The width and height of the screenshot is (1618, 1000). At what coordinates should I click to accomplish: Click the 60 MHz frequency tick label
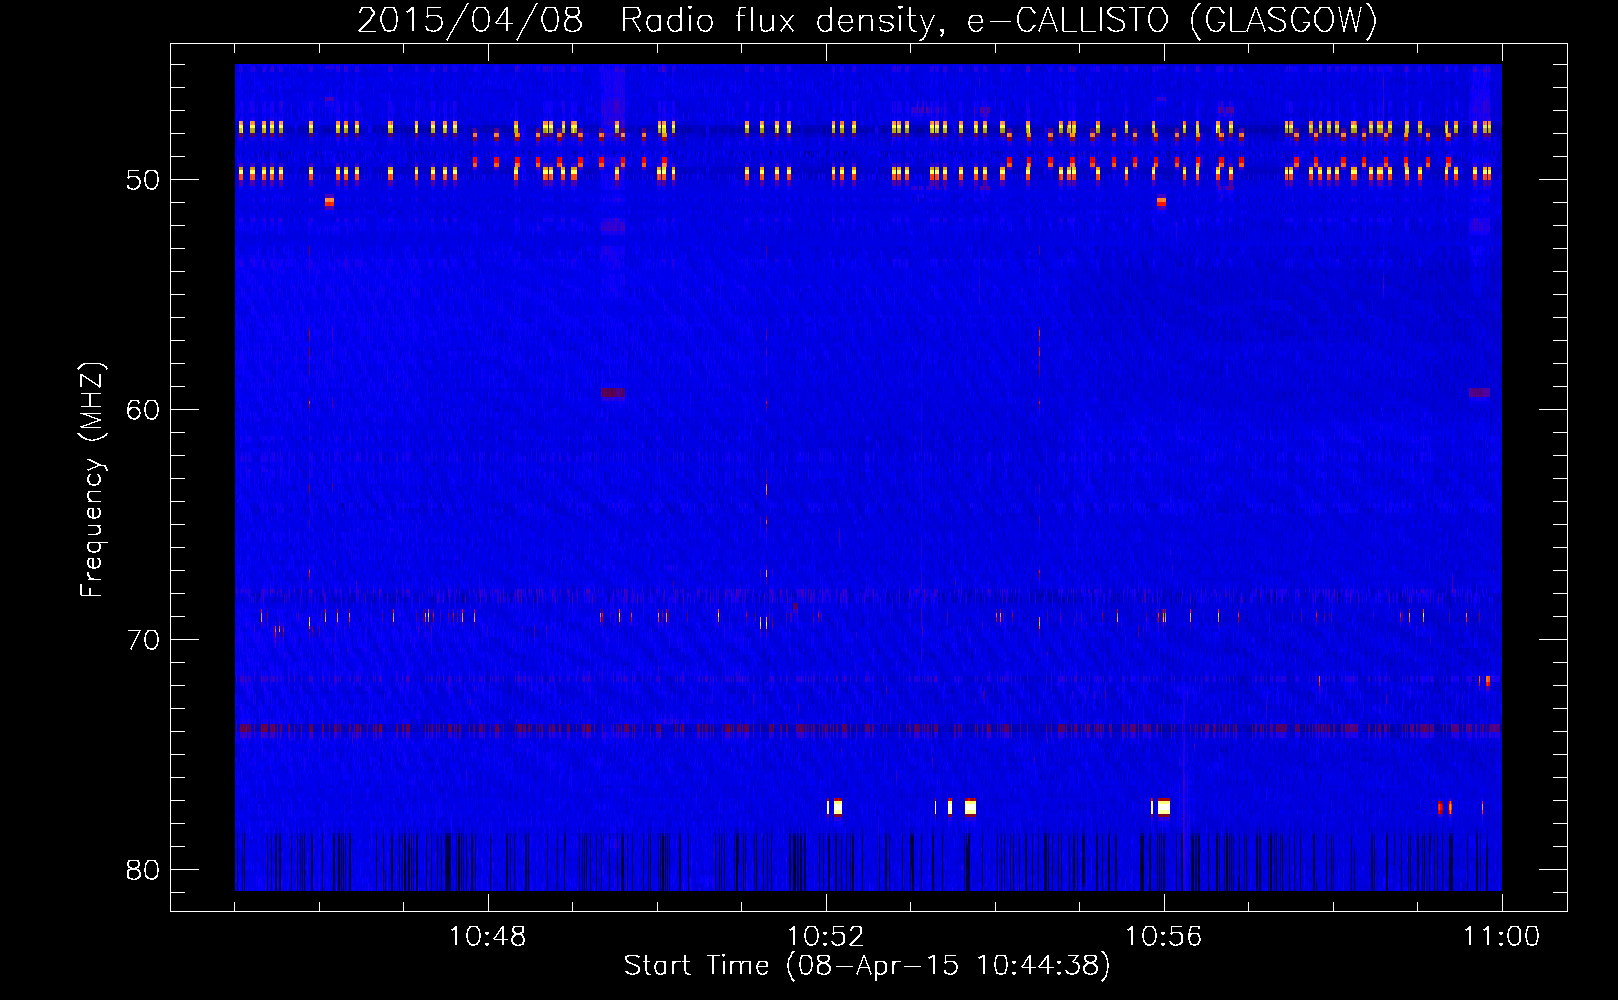coord(143,410)
